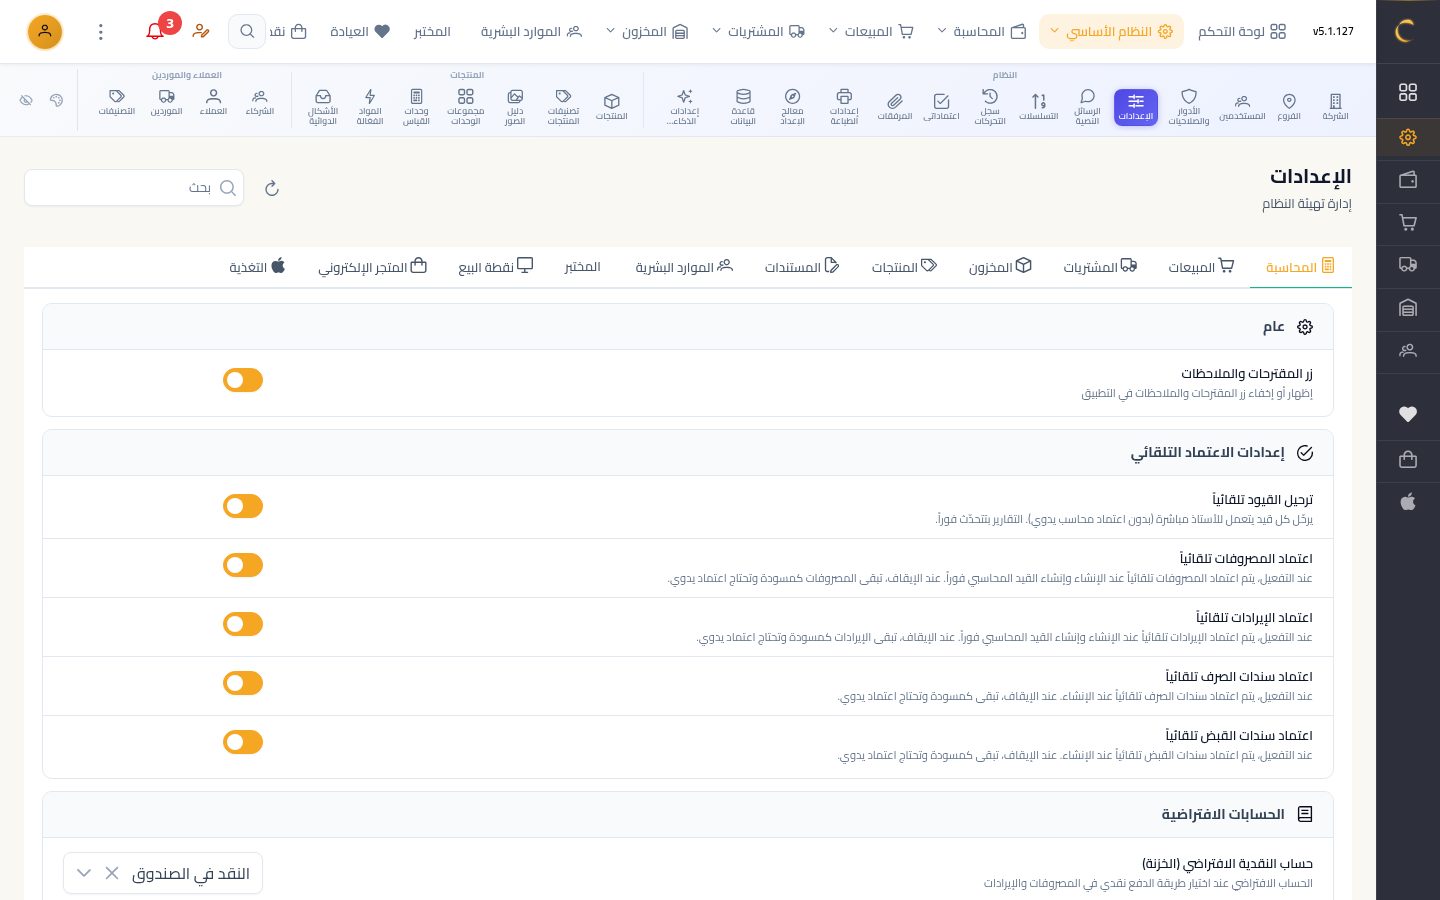Viewport: 1440px width, 900px height.
Task: Toggle auto-approve payment vouchers (اعتماد سندات الصرف تلقائياً)
Action: pos(243,683)
